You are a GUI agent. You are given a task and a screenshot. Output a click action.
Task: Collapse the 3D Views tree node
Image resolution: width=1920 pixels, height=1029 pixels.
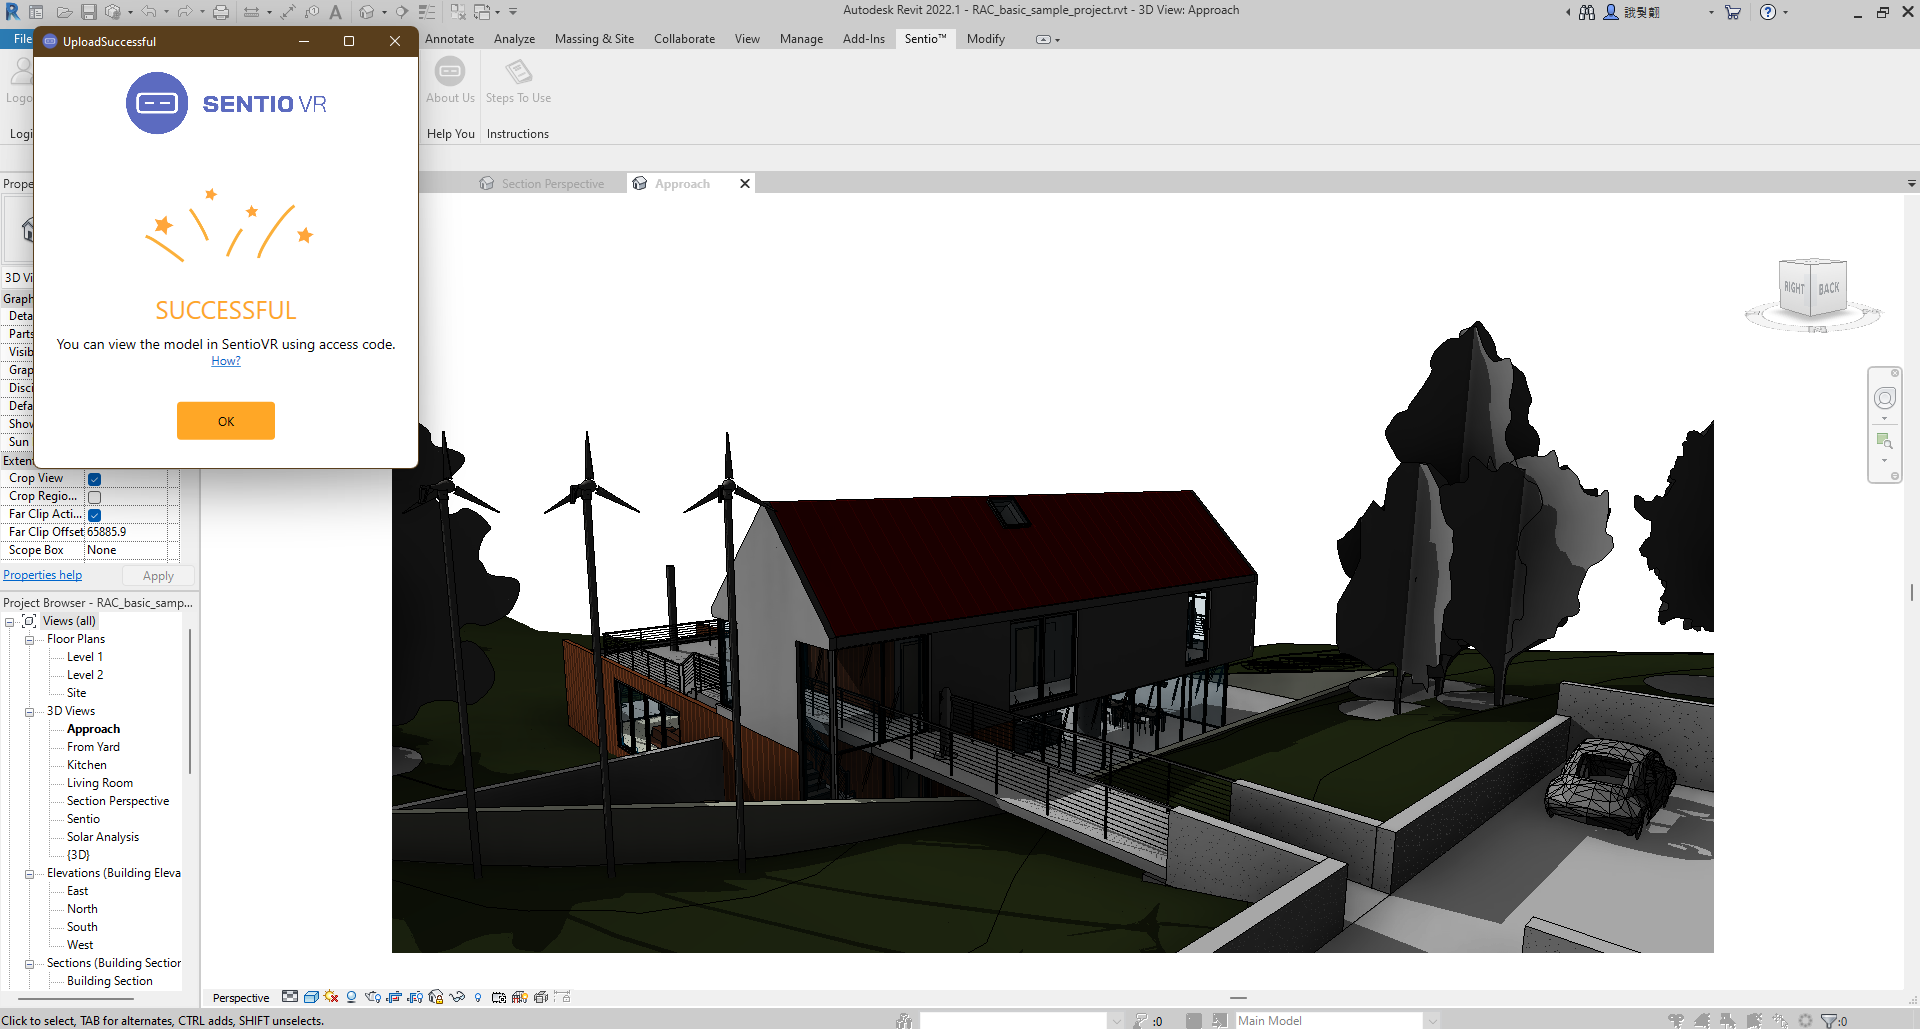point(30,712)
